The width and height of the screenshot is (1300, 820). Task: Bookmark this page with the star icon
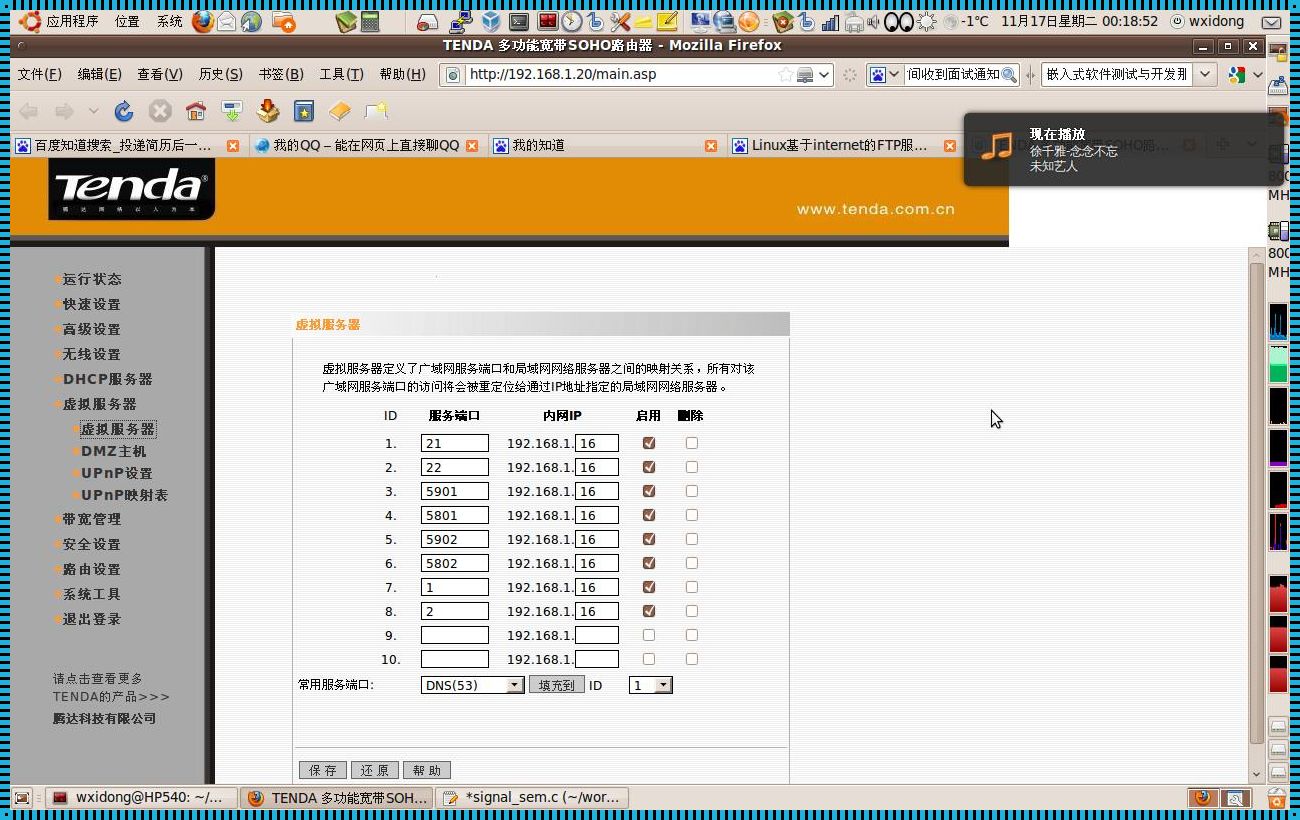[786, 74]
